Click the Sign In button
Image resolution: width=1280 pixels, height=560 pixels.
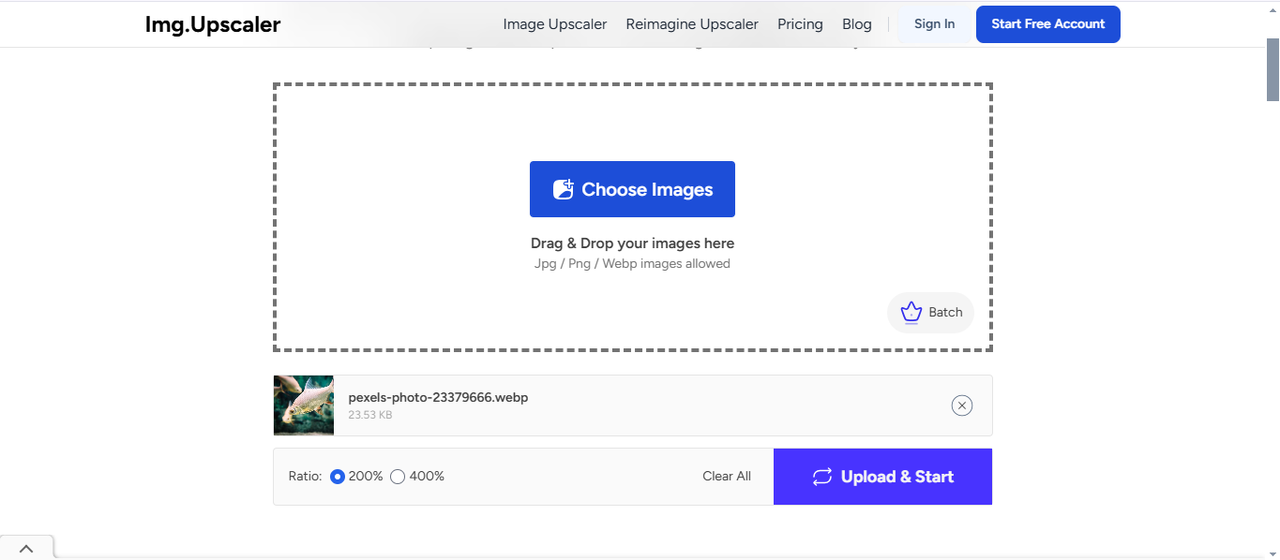[x=934, y=24]
